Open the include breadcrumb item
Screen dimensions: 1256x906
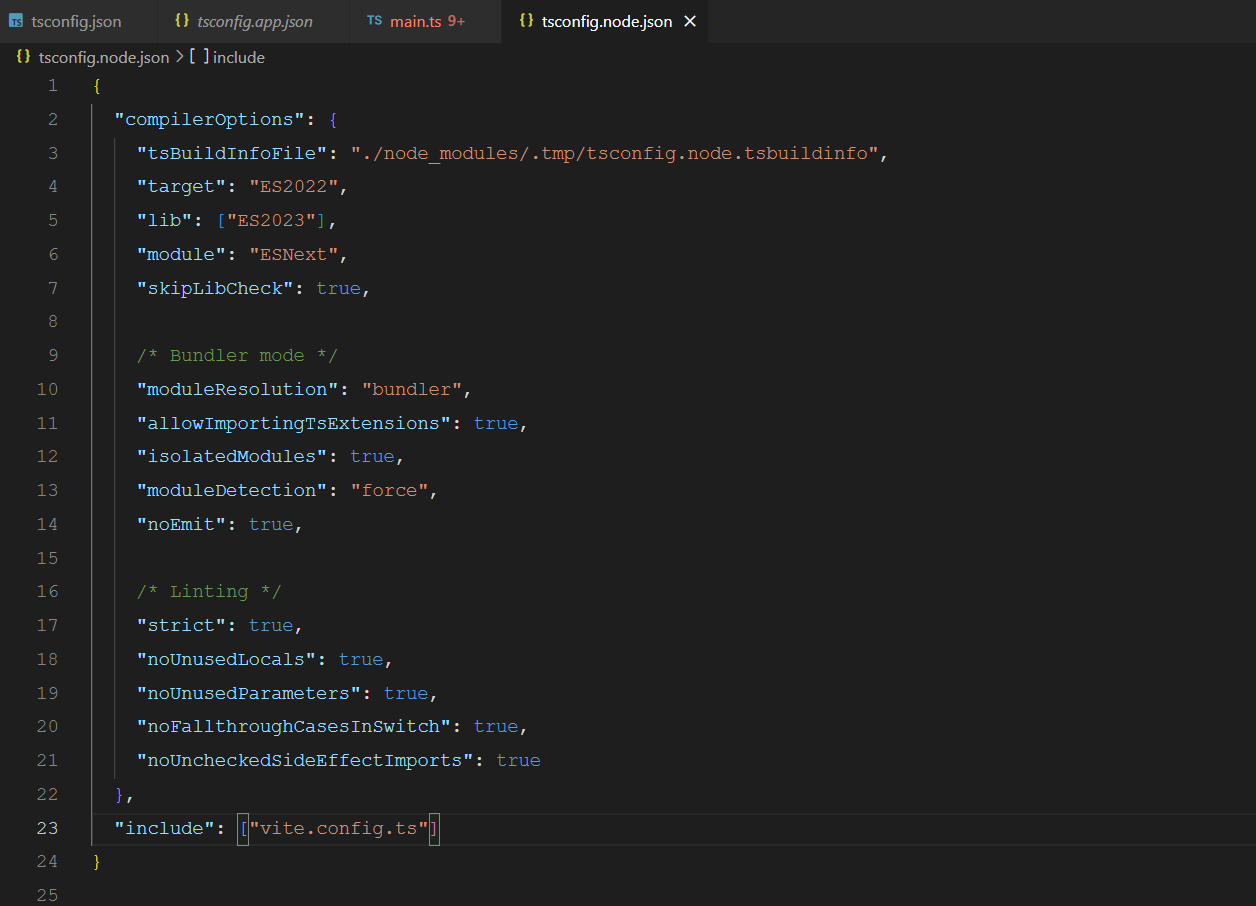click(239, 57)
